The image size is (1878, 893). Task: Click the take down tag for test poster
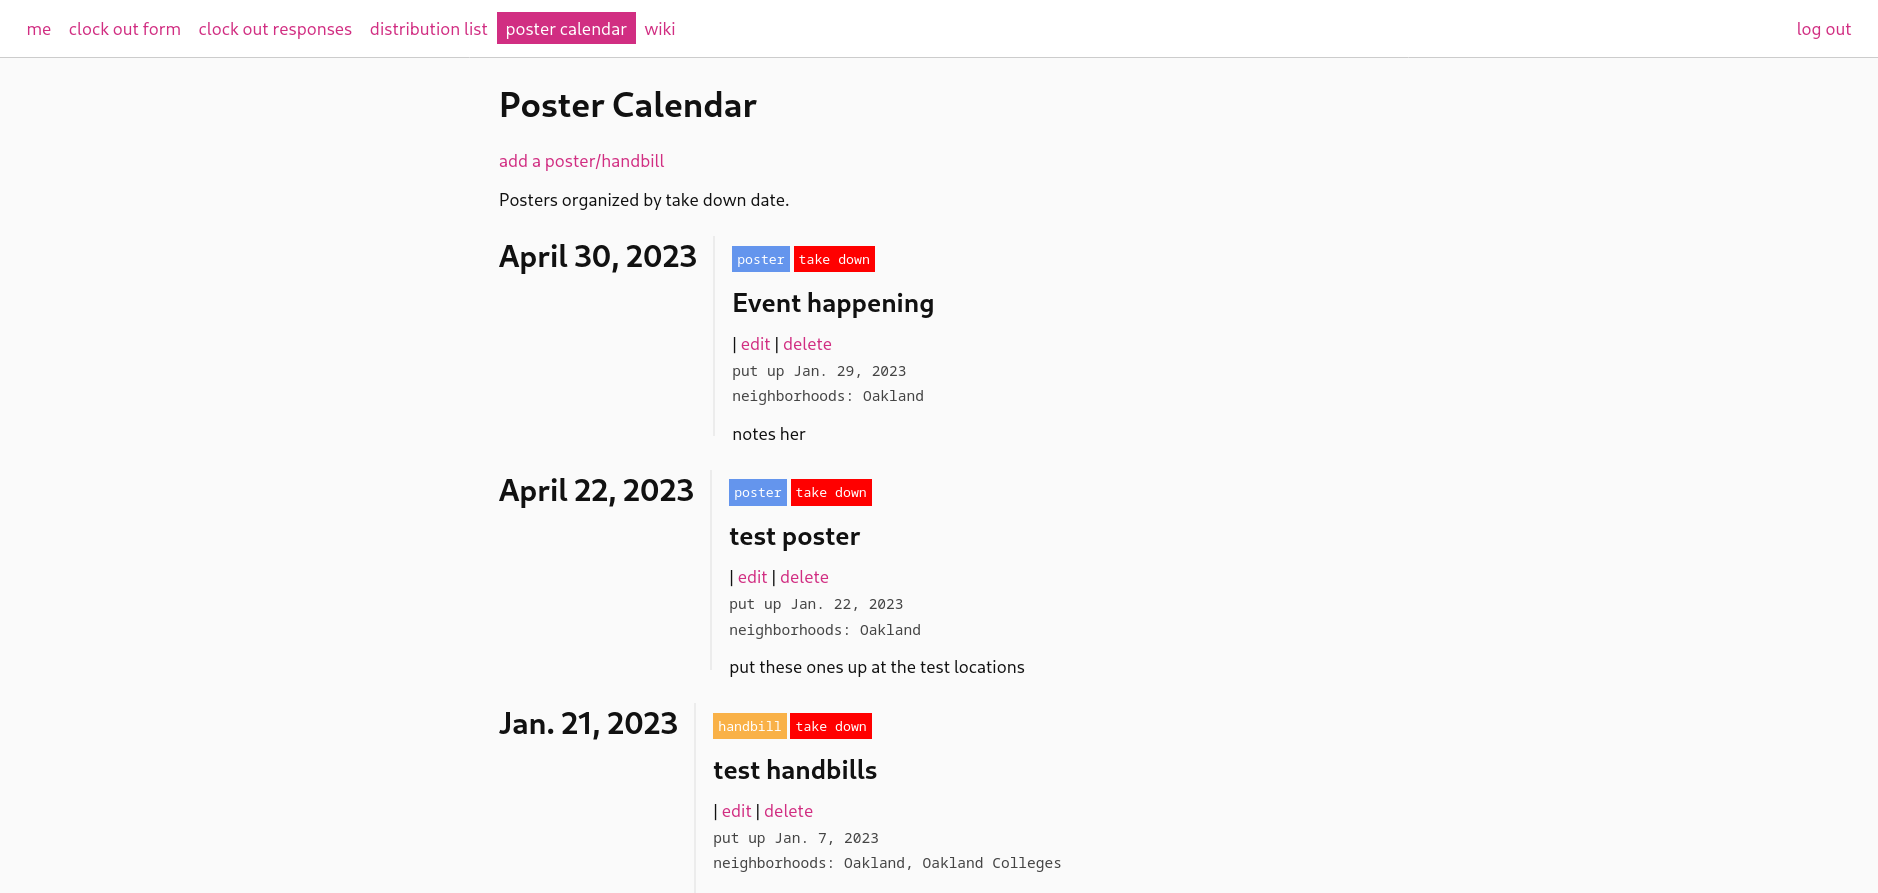click(x=831, y=492)
